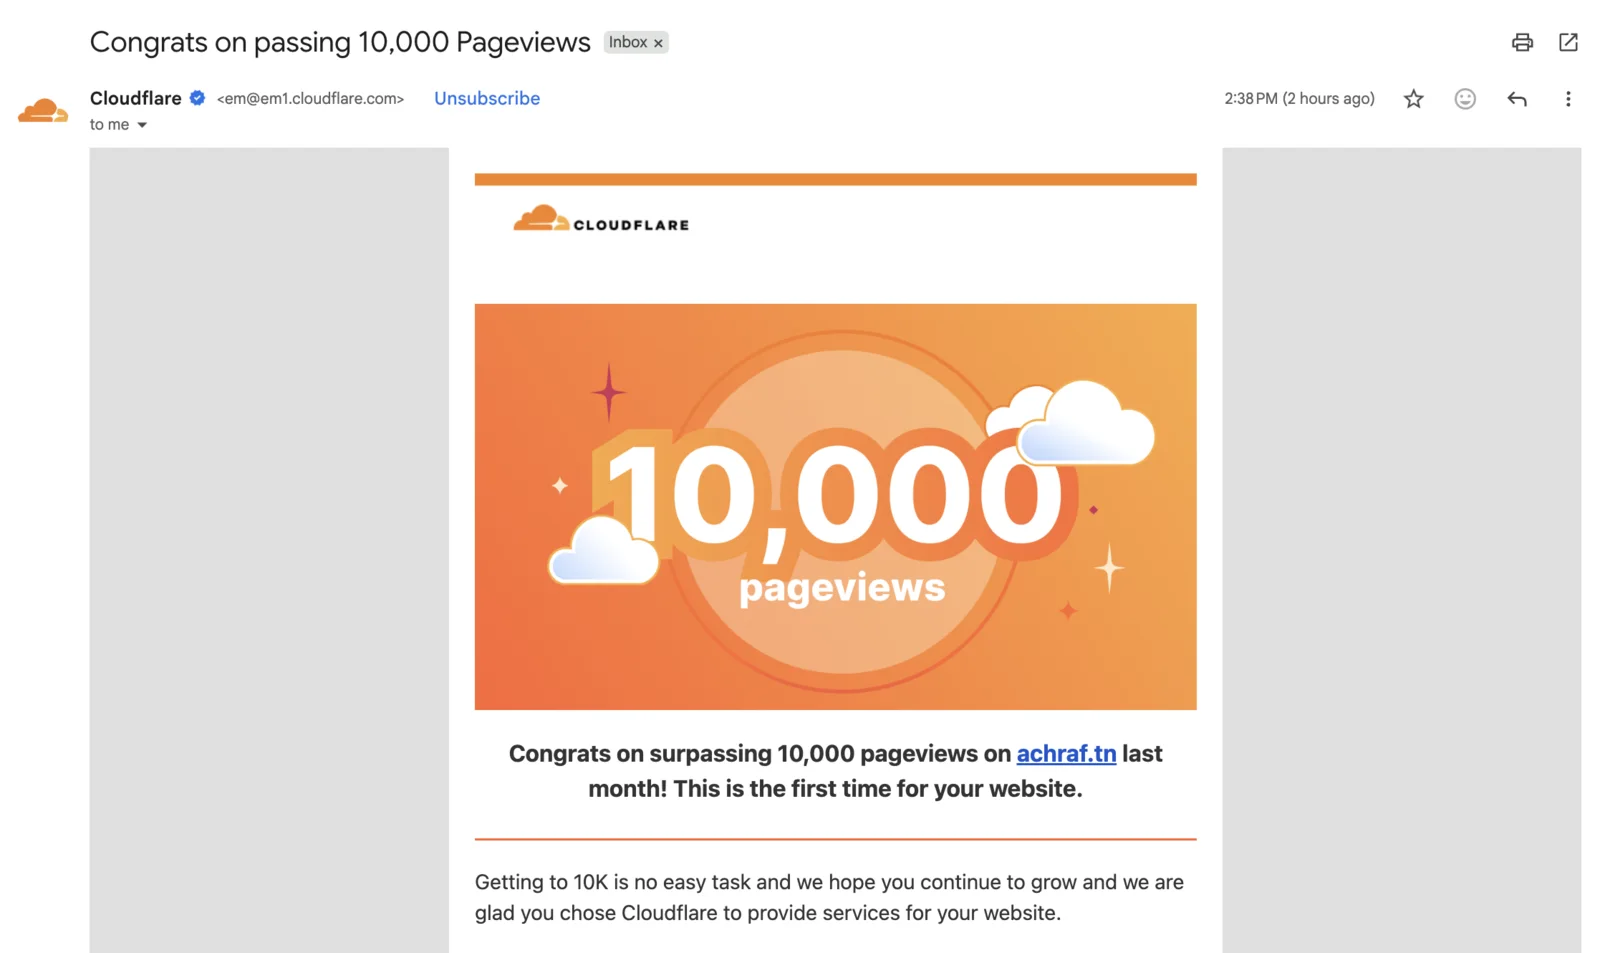Click the 'Getting to 10K is no easy task' paragraph

[829, 897]
